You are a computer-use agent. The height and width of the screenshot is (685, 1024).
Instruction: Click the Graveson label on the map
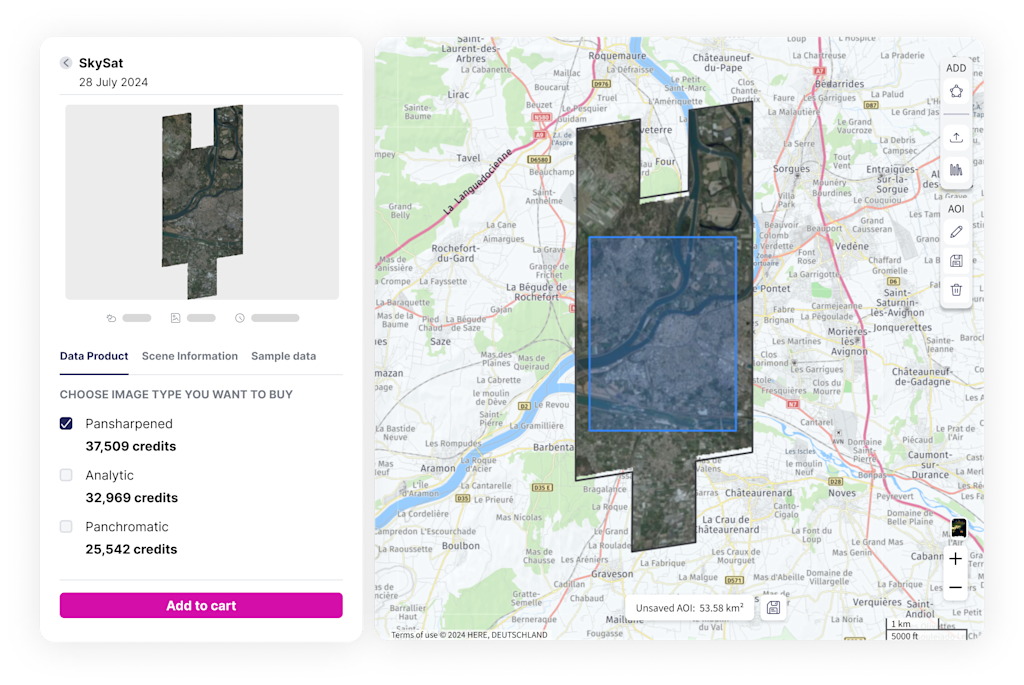(612, 574)
